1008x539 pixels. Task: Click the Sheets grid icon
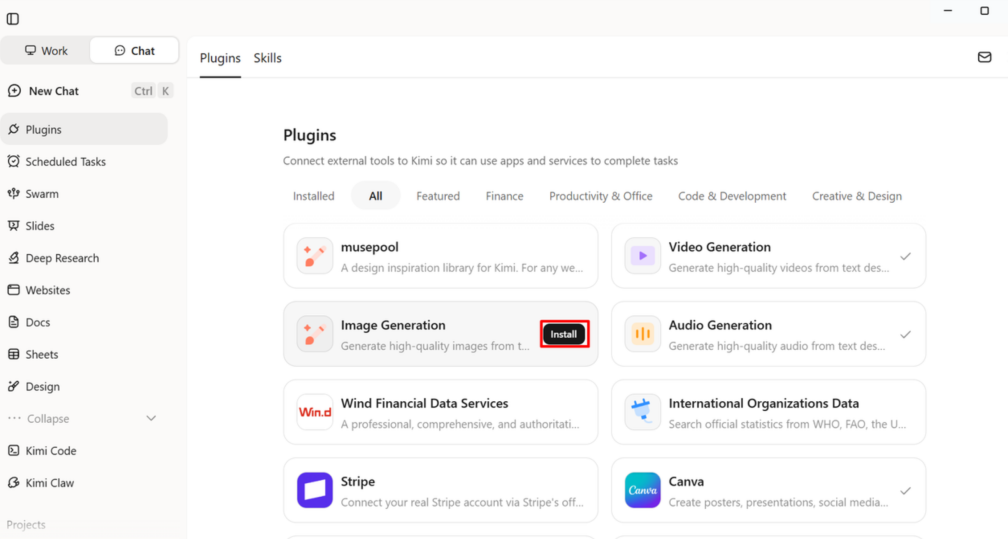click(14, 354)
